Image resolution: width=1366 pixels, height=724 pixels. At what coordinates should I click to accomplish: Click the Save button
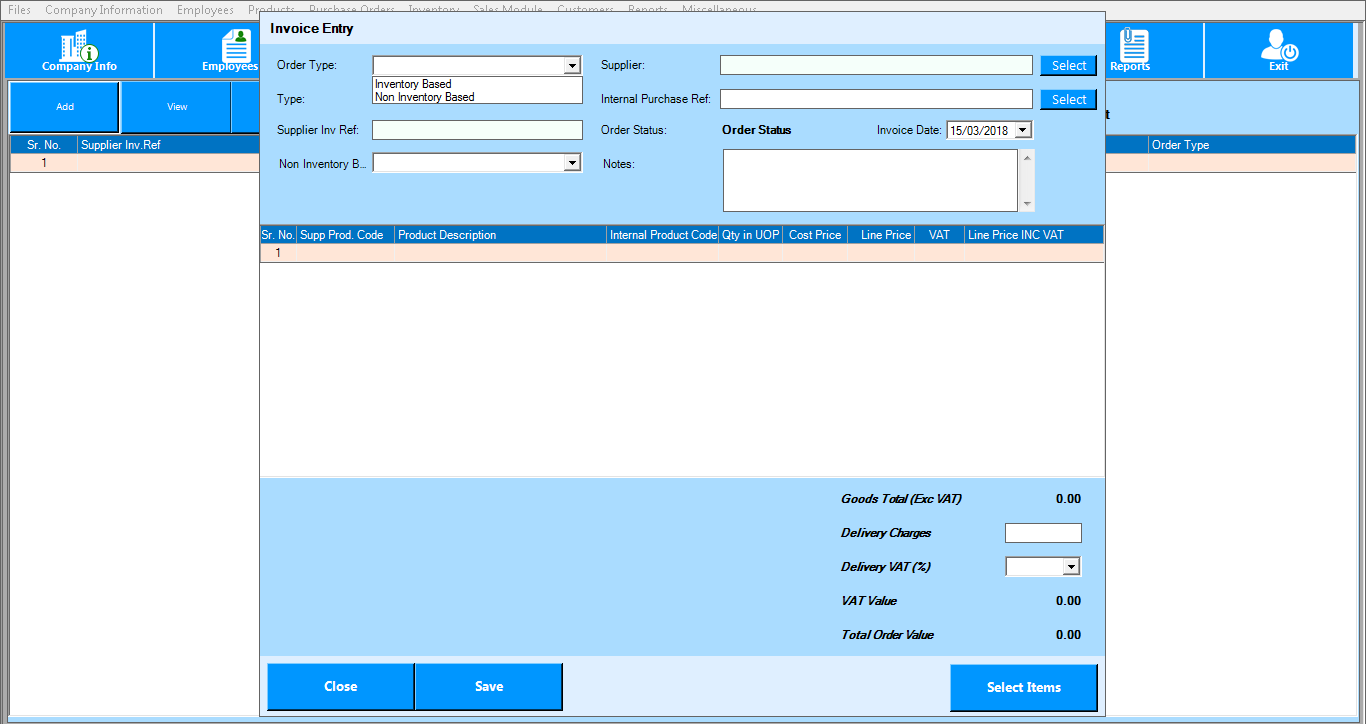click(x=489, y=687)
